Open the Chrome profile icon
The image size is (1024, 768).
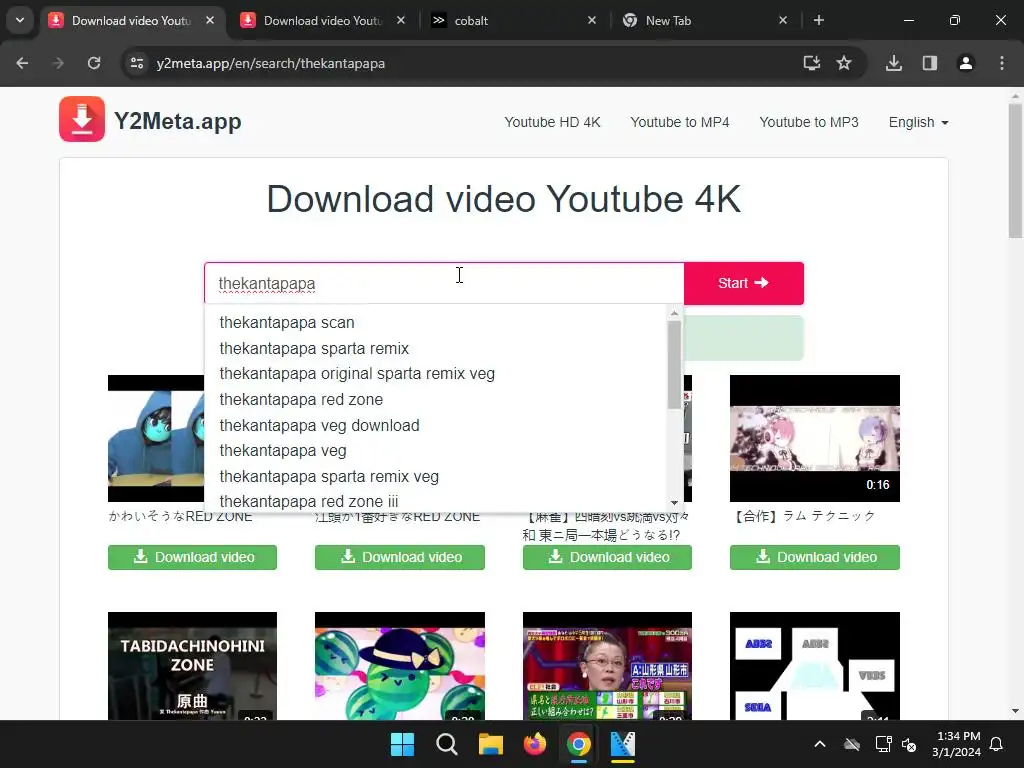(x=965, y=63)
